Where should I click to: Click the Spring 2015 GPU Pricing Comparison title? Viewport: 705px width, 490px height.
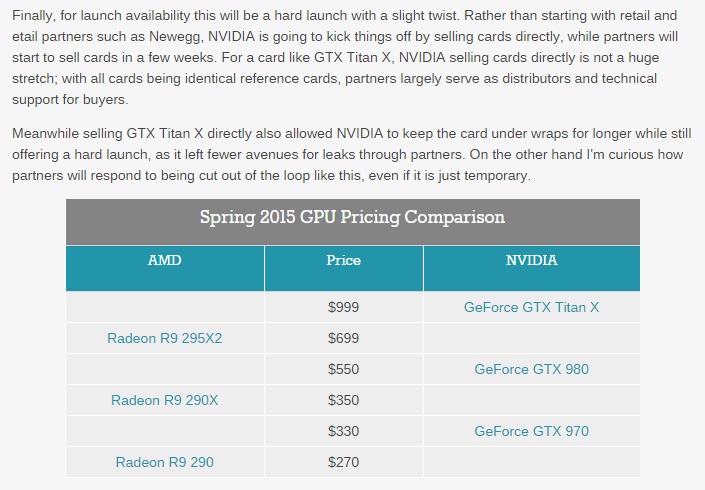[x=352, y=218]
